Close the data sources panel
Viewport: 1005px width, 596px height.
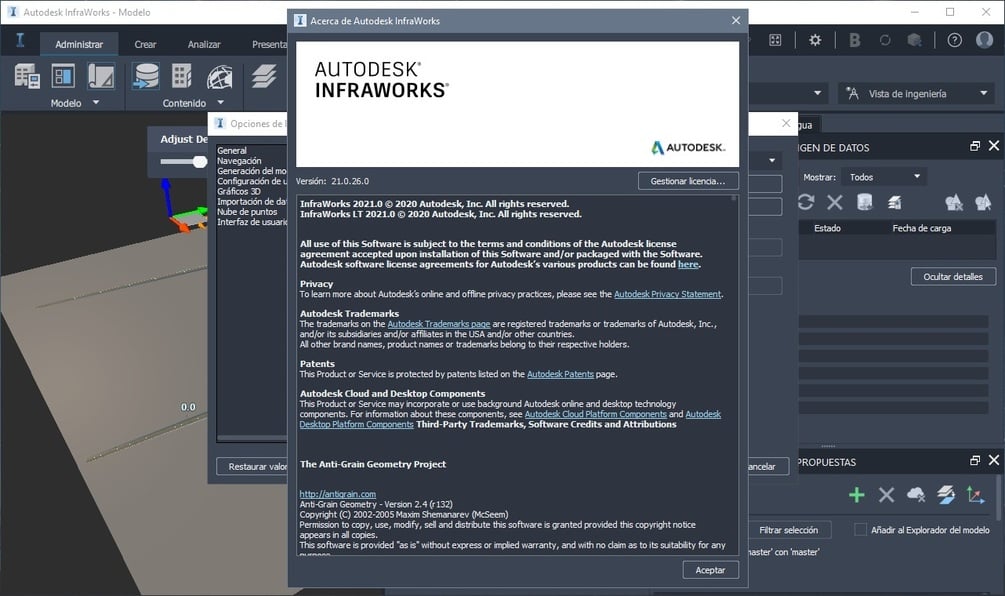[x=993, y=146]
